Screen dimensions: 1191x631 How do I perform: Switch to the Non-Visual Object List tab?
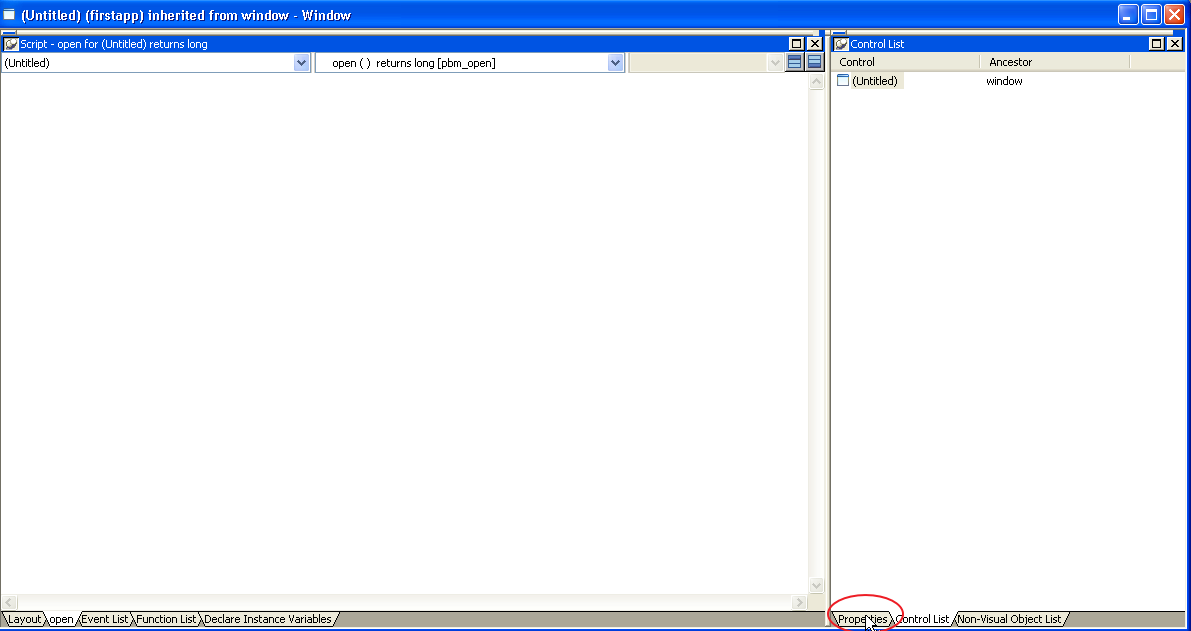(x=1010, y=619)
